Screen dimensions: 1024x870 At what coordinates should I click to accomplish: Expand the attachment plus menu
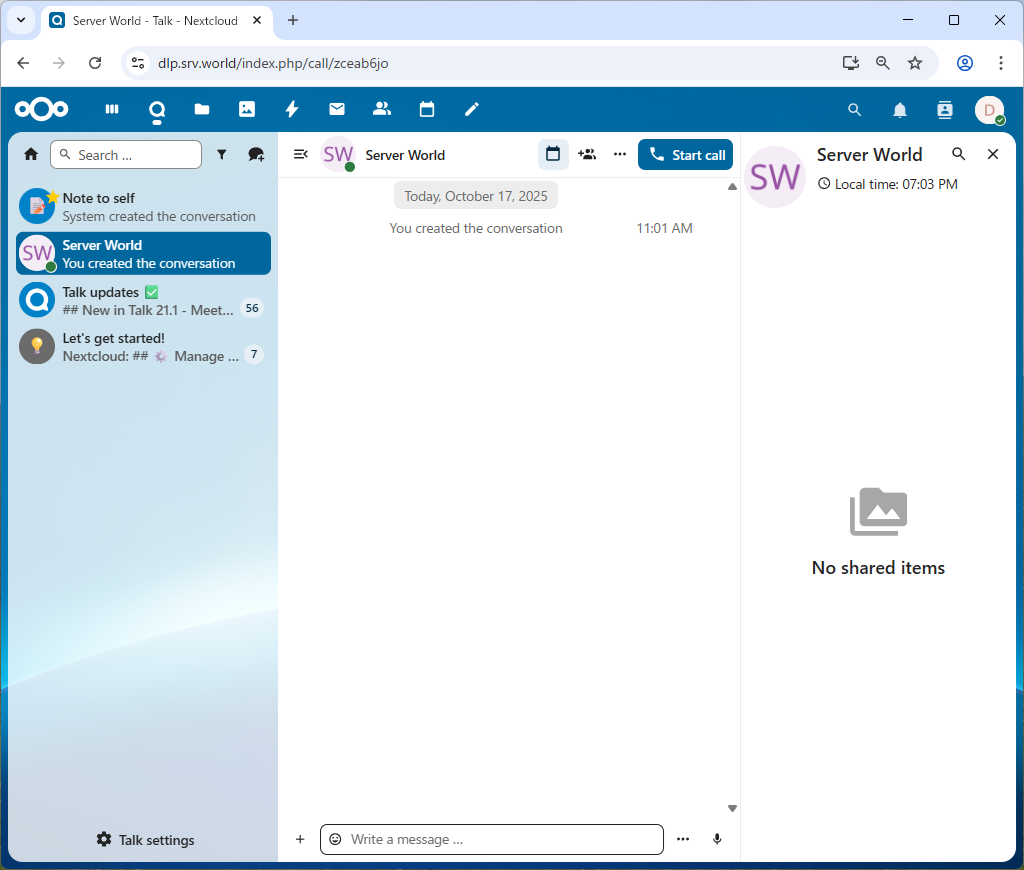(x=300, y=839)
